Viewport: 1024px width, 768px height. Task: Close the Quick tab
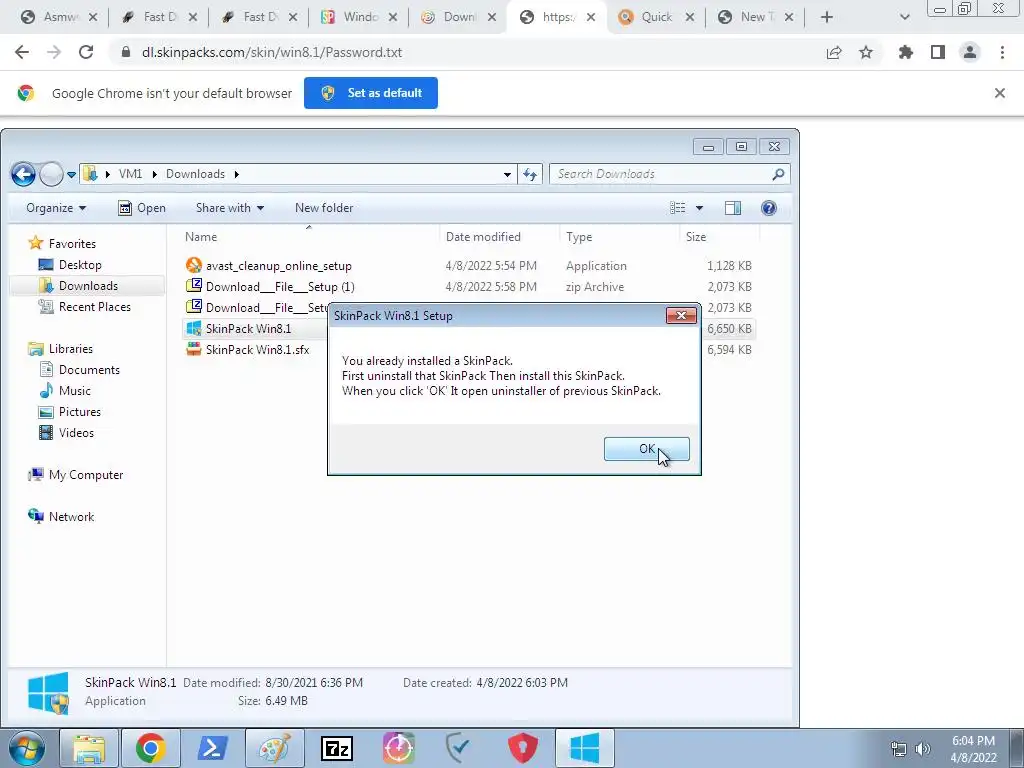tap(690, 17)
